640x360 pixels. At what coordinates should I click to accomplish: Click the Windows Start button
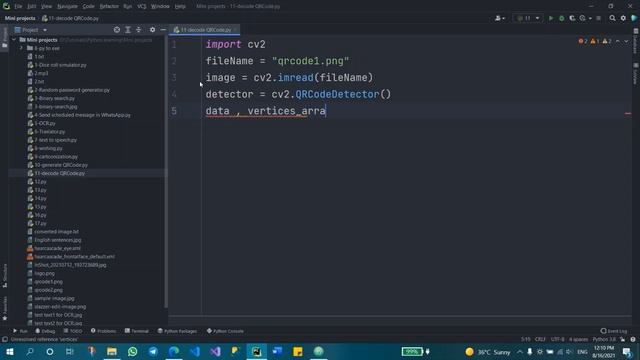(9, 351)
